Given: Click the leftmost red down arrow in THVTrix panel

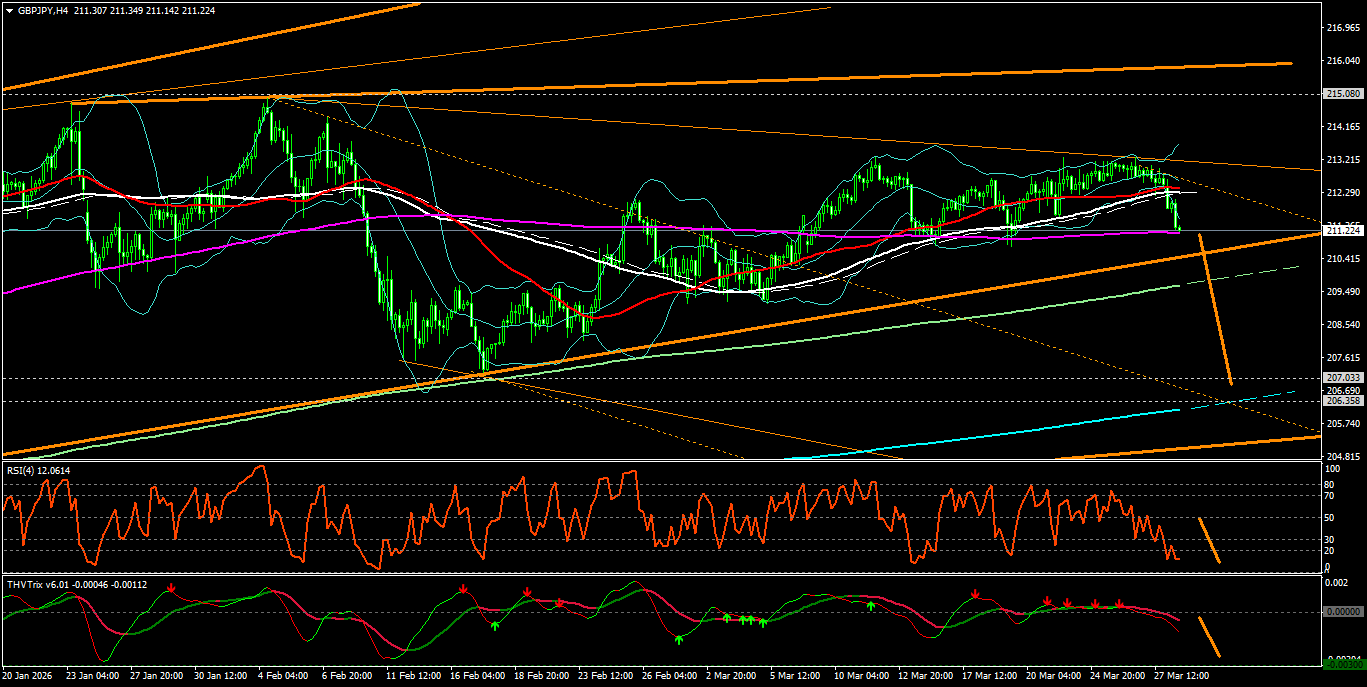Looking at the screenshot, I should pyautogui.click(x=171, y=589).
